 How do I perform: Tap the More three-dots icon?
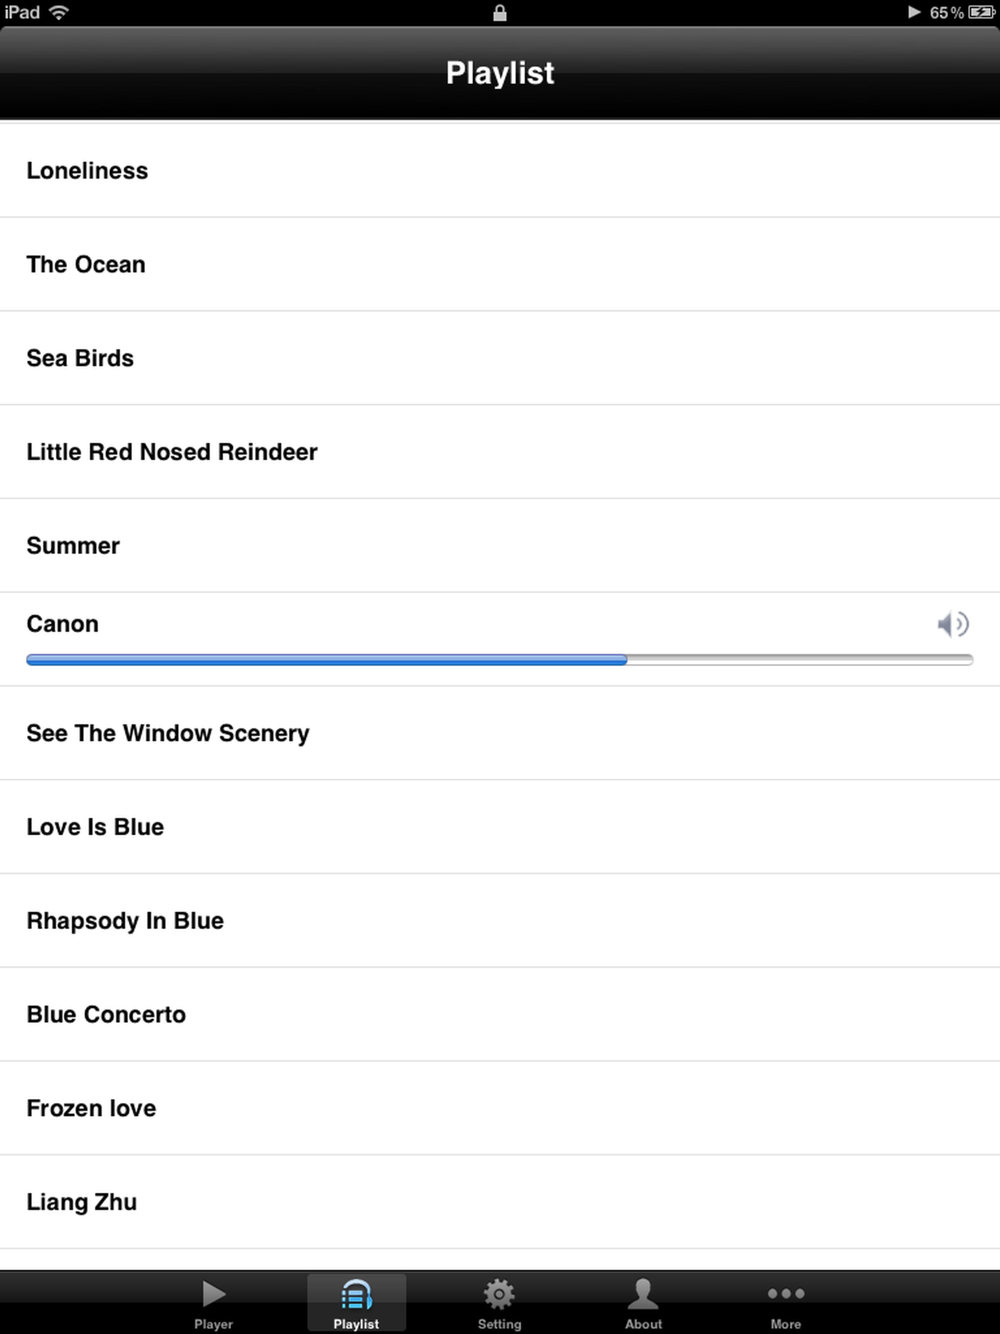coord(786,1294)
